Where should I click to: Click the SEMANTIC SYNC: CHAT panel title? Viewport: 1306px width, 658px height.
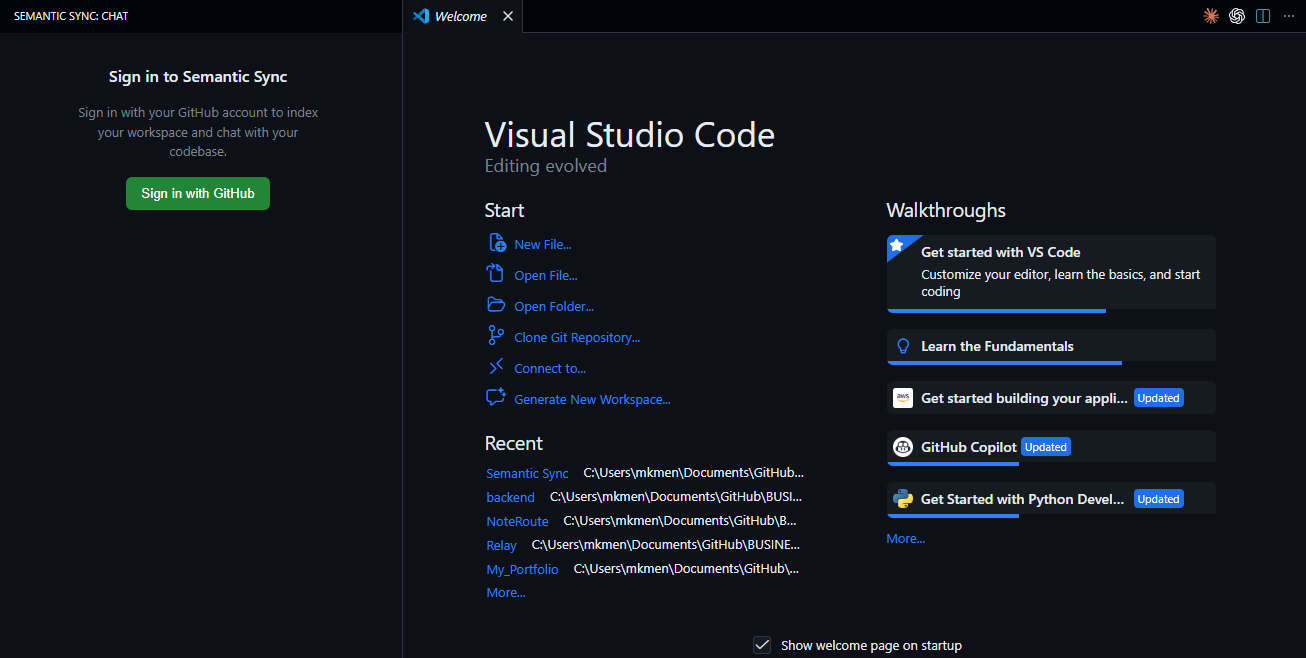point(71,16)
